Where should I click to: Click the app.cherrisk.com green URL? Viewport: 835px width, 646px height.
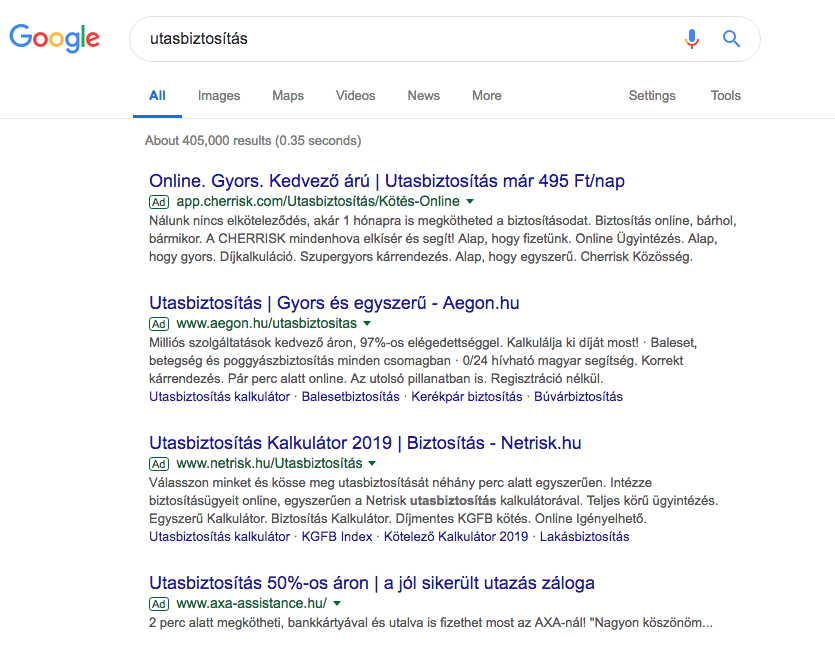click(318, 201)
